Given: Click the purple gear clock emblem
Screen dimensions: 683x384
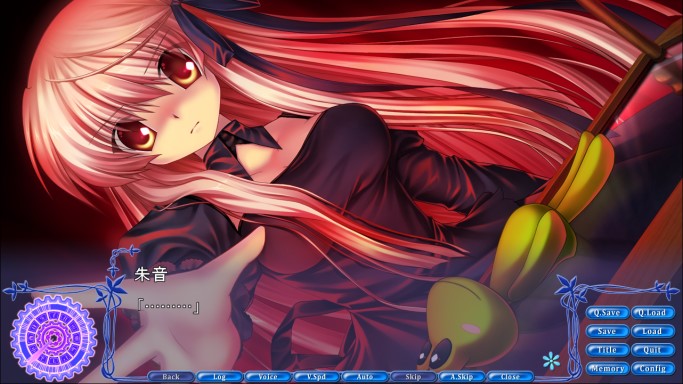Looking at the screenshot, I should 54,338.
